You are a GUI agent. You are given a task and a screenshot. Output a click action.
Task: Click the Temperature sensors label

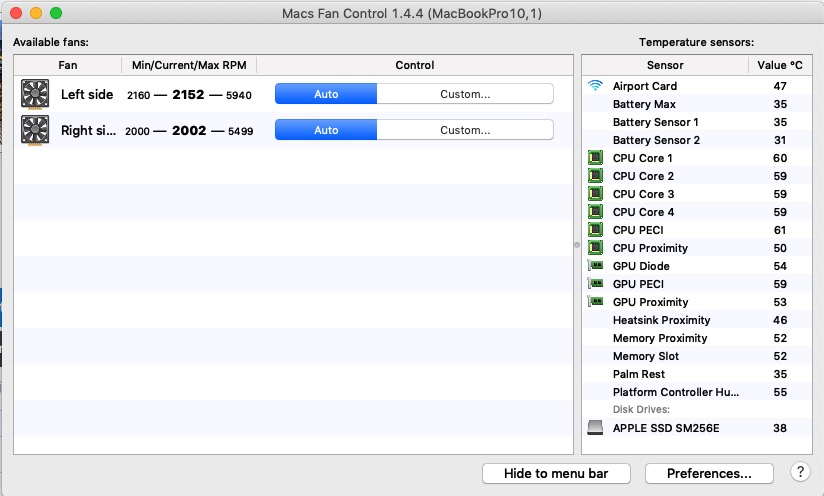(x=696, y=42)
